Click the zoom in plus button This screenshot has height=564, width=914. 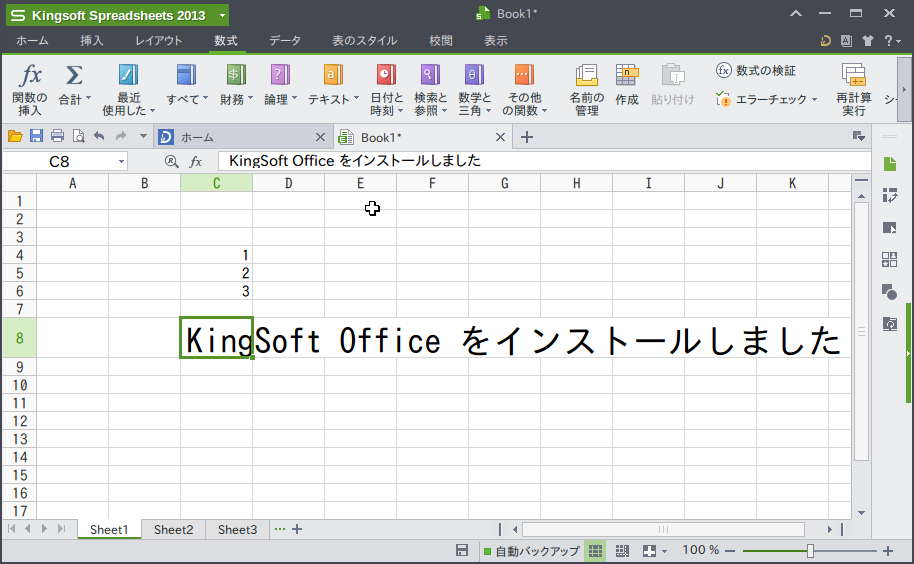[x=888, y=551]
